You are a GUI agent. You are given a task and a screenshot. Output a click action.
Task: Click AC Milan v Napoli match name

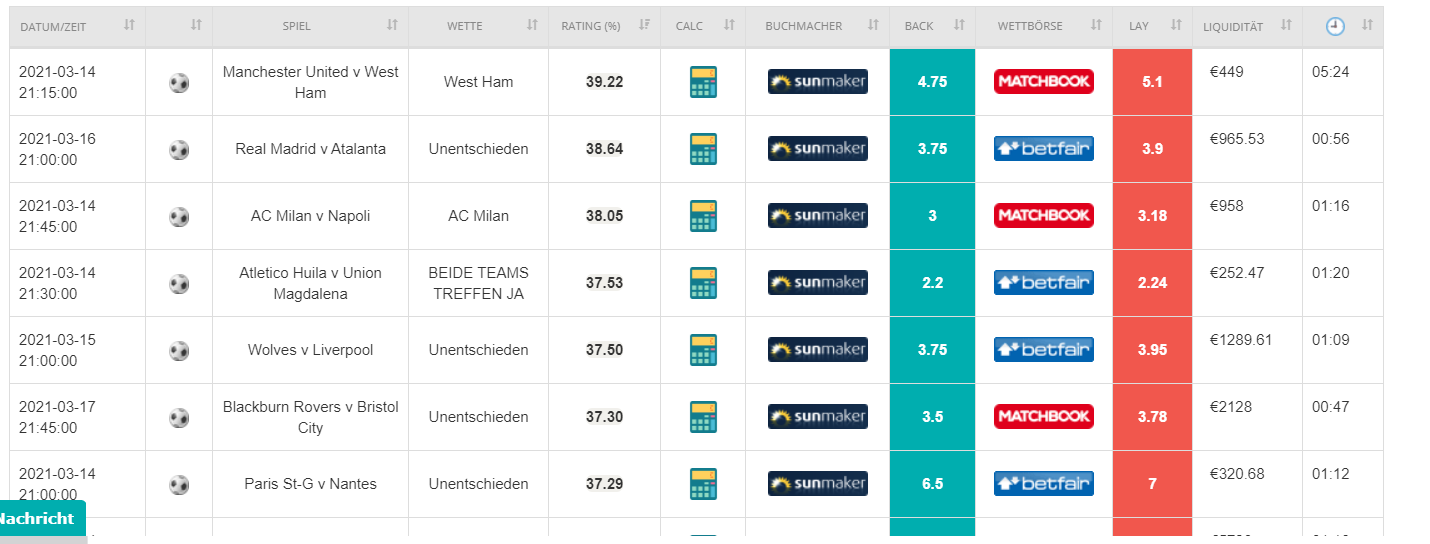310,216
